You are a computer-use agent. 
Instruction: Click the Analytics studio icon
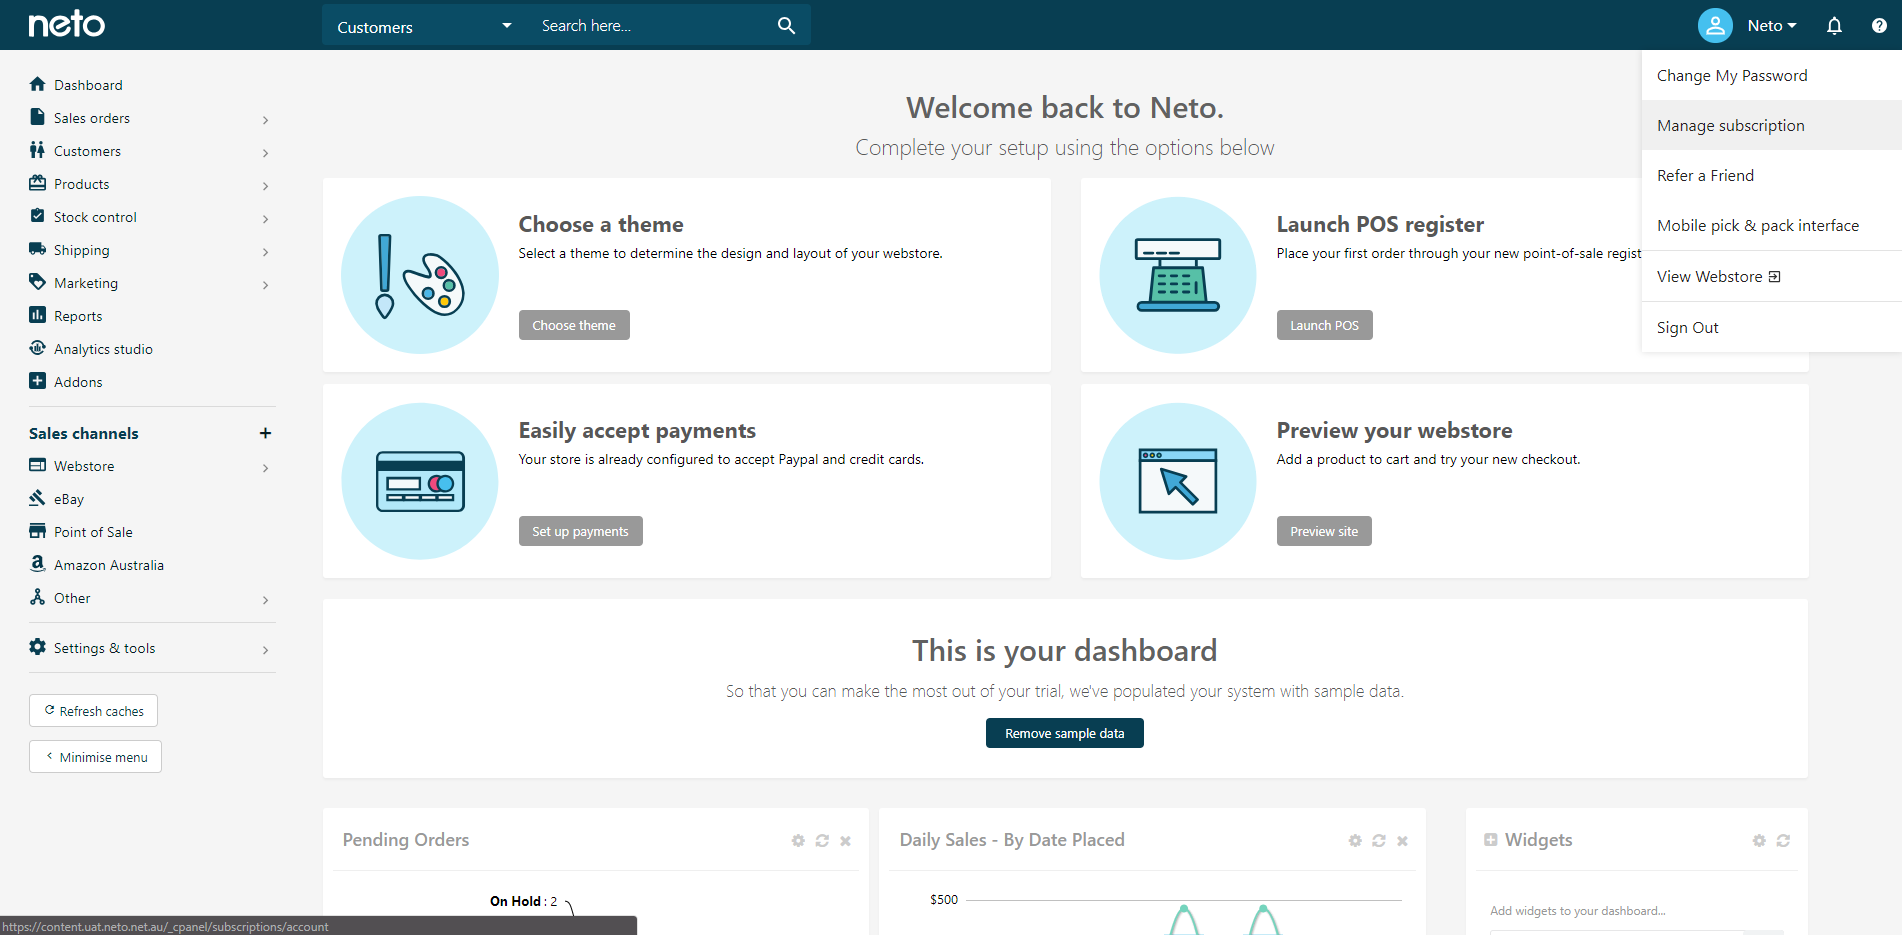(x=38, y=348)
